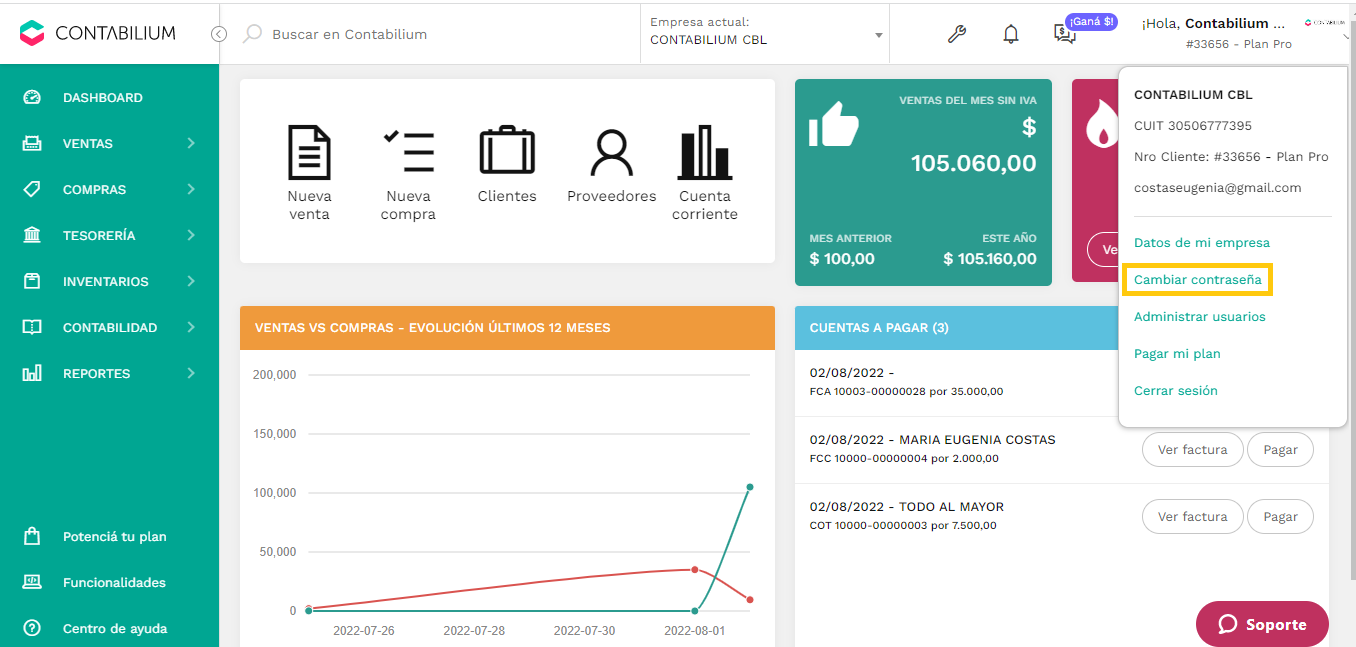Select Cerrar sesión

pos(1176,391)
